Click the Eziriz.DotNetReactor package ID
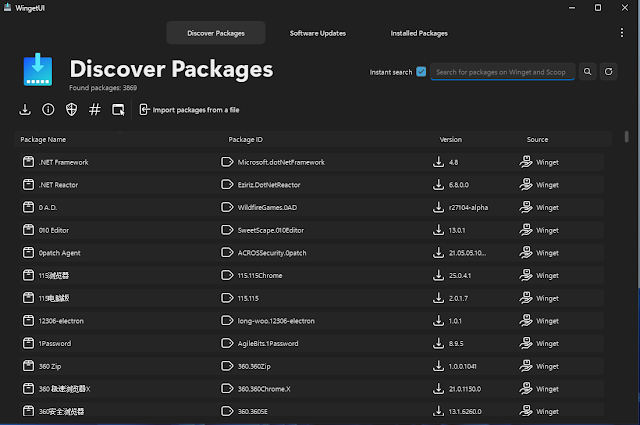This screenshot has height=425, width=640. pos(269,185)
